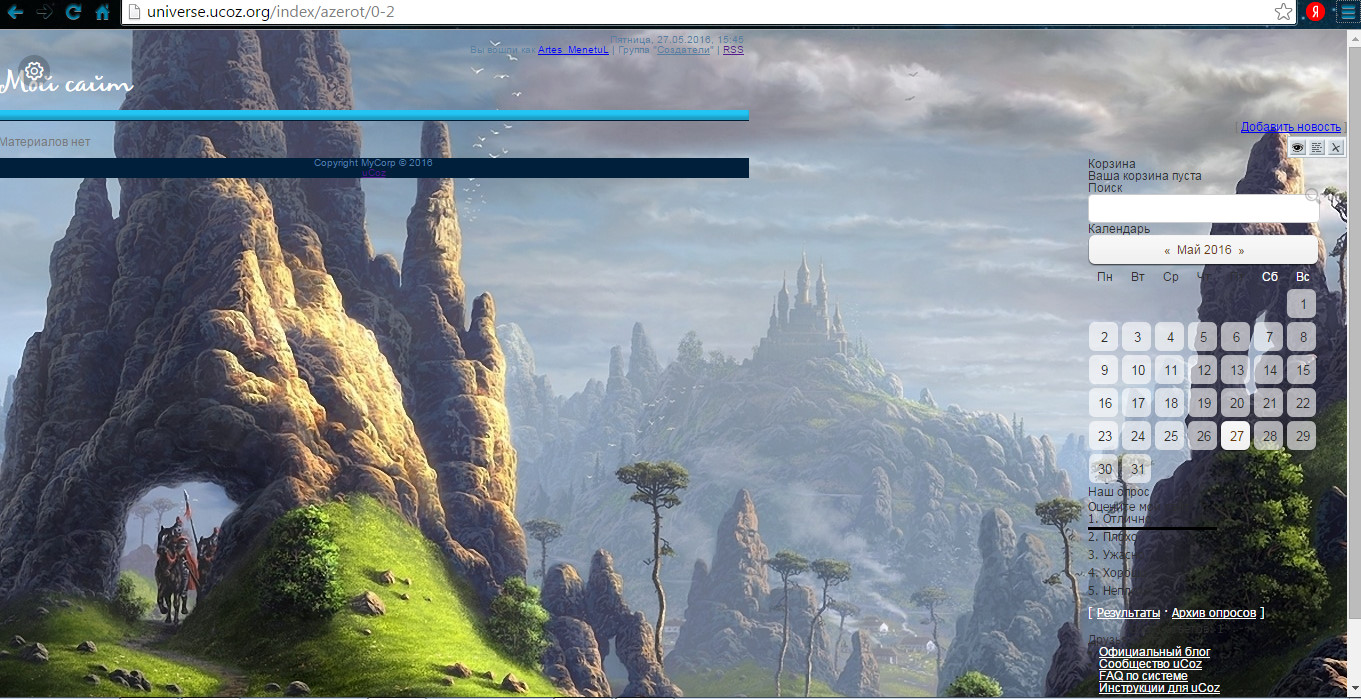View poll results via Результаты link
The height and width of the screenshot is (699, 1361).
[x=1128, y=612]
